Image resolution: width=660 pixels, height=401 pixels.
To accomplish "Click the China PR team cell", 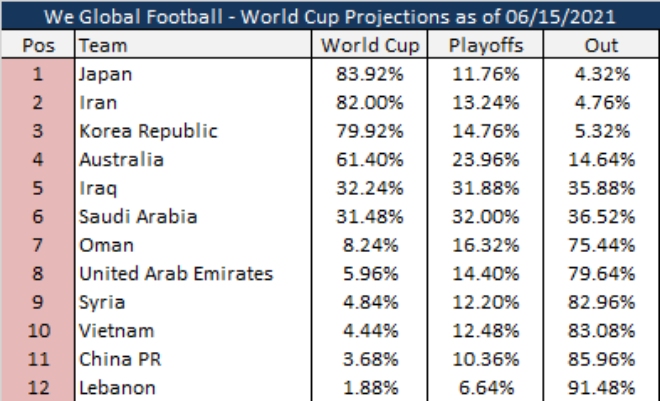I will 112,359.
